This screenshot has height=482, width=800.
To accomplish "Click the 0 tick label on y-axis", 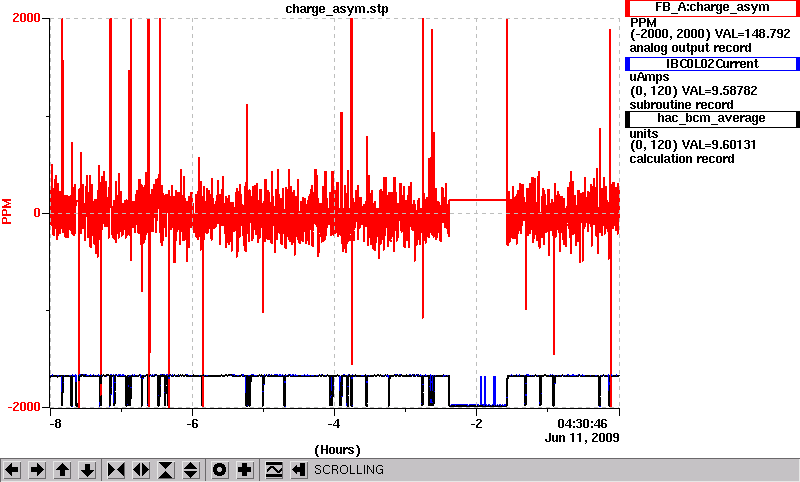I will coord(37,213).
